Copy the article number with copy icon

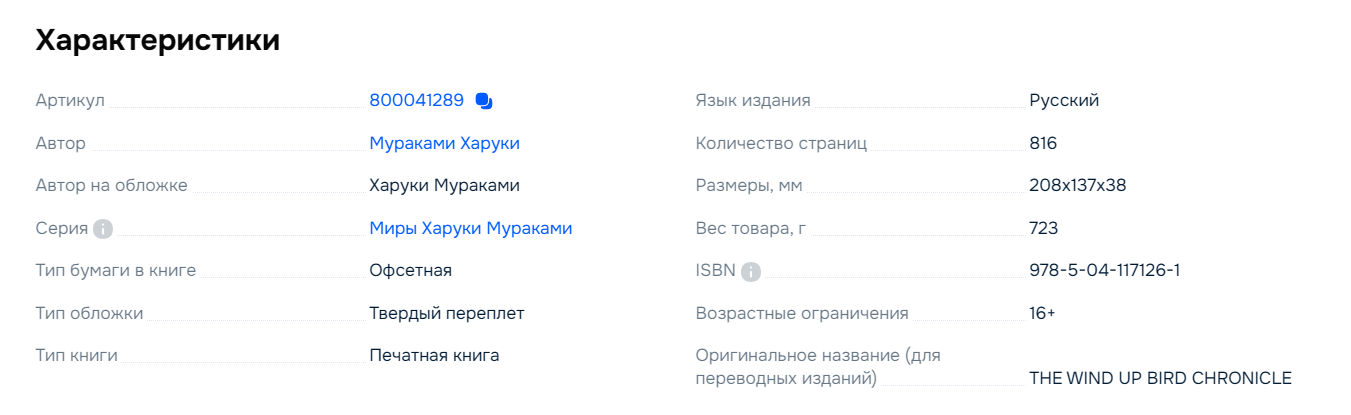(484, 101)
